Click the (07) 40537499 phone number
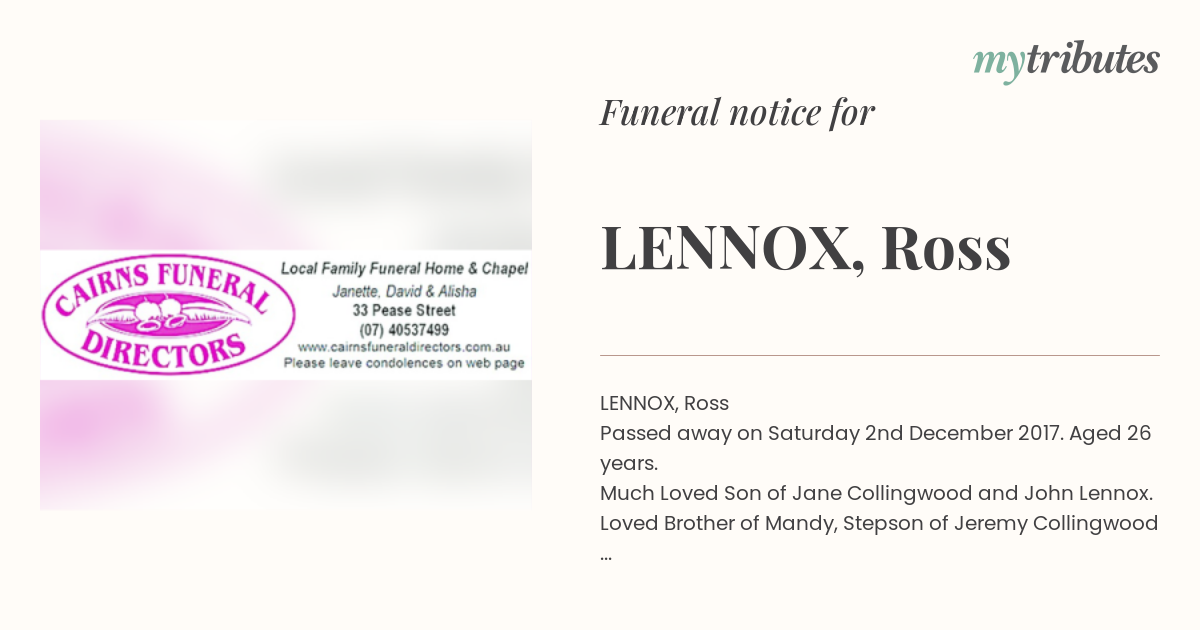This screenshot has height=630, width=1200. [404, 329]
